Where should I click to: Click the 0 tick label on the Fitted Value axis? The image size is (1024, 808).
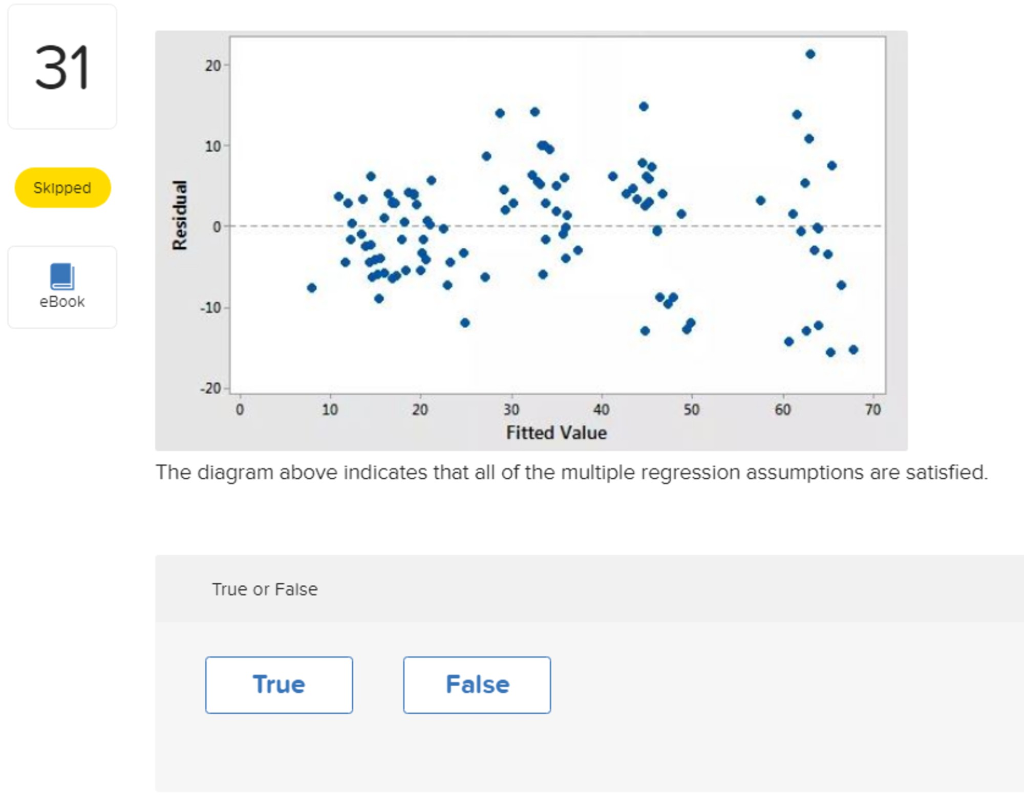click(x=240, y=410)
